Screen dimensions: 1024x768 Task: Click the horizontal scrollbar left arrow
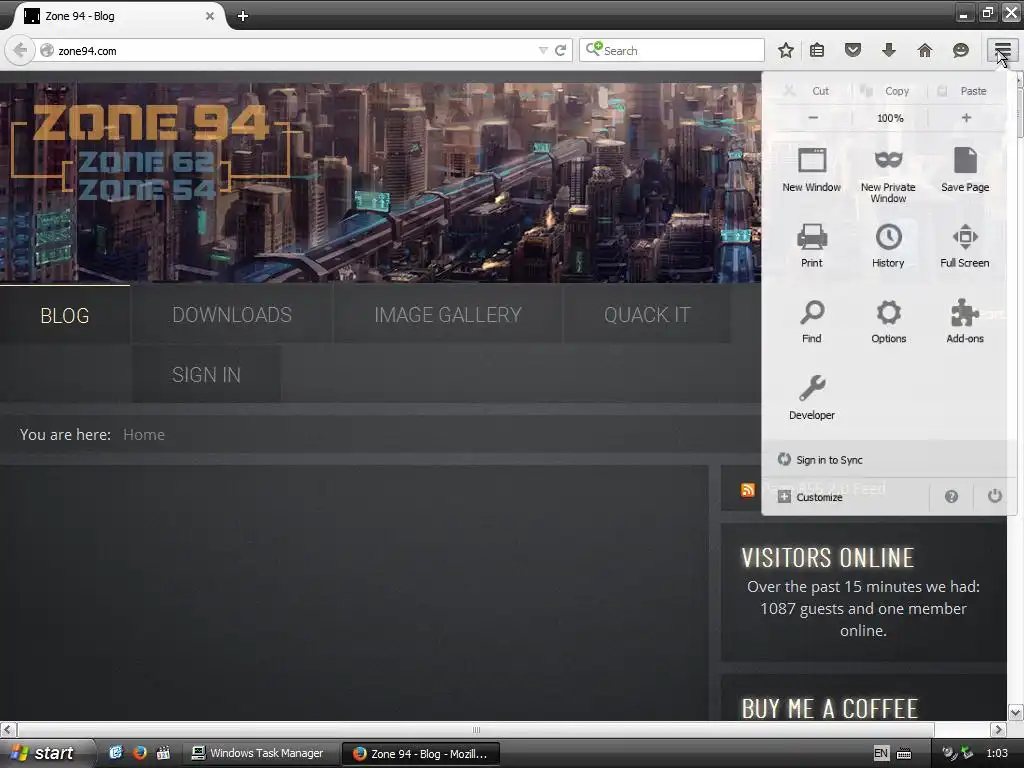[8, 729]
